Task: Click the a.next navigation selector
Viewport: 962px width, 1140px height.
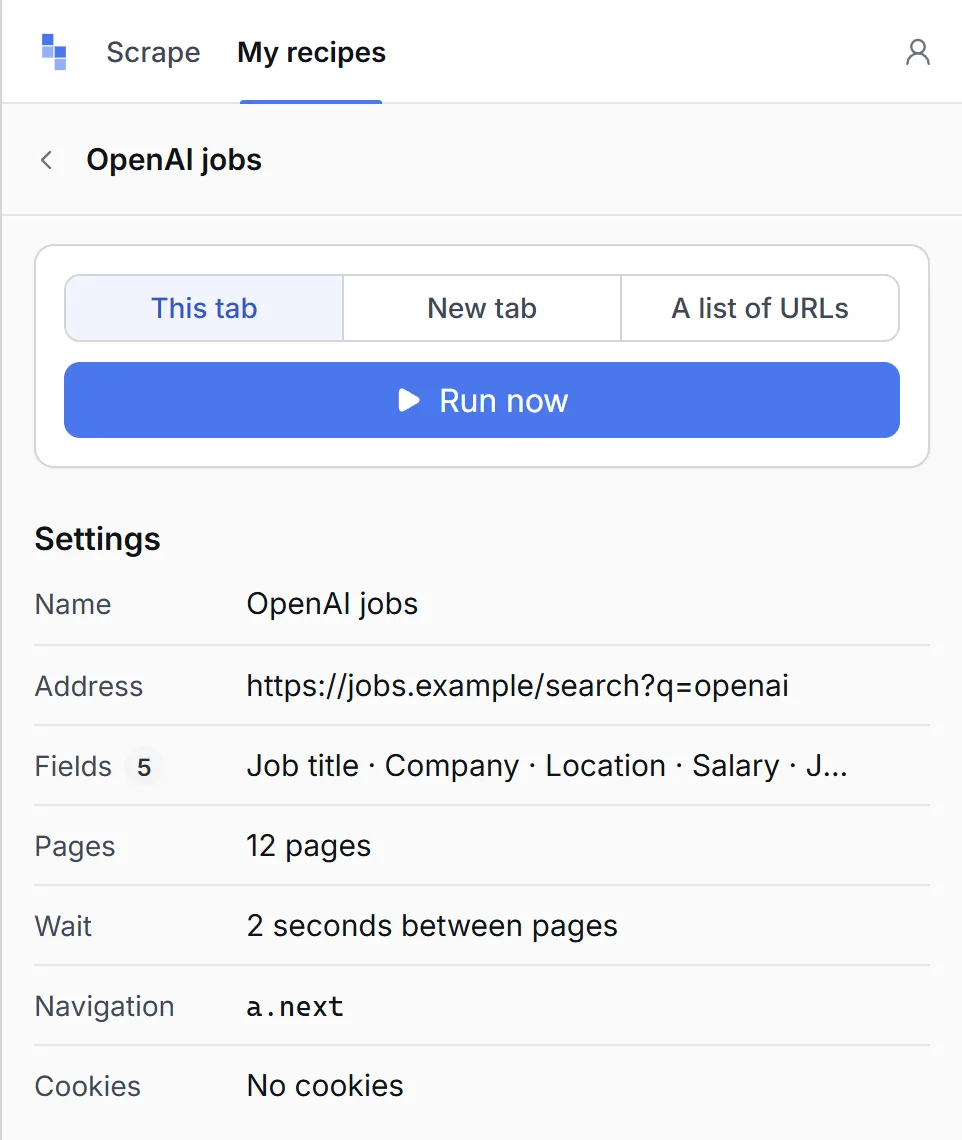Action: pyautogui.click(x=294, y=1006)
